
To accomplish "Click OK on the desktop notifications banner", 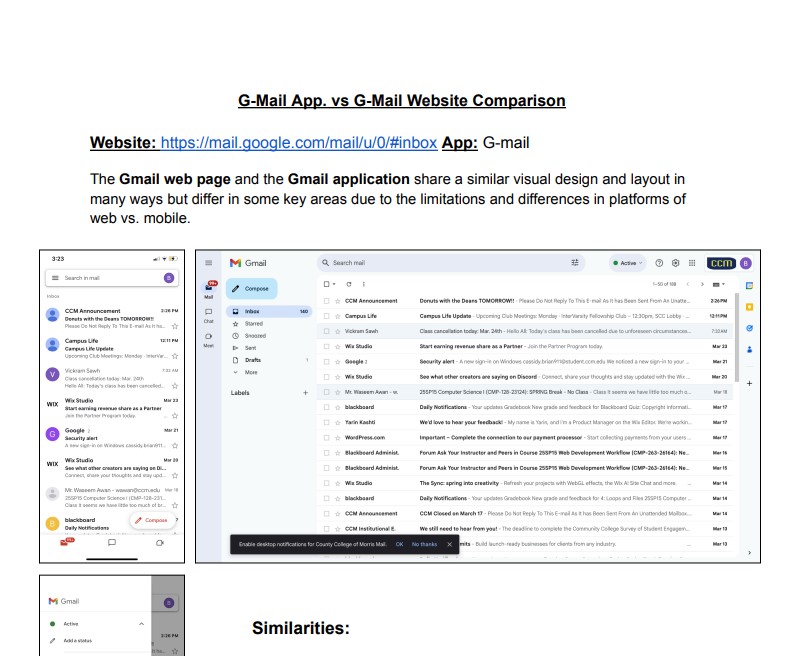I will pyautogui.click(x=399, y=545).
